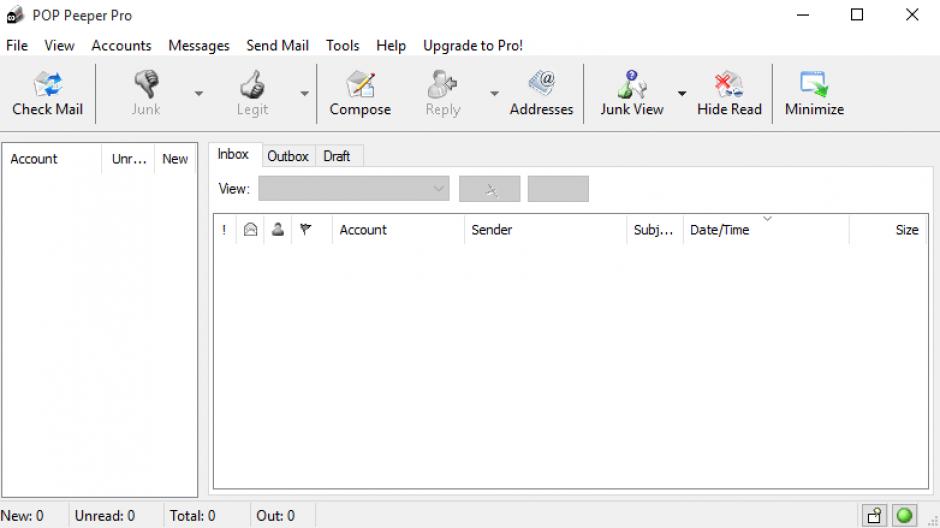Sort by priority exclamation column
This screenshot has height=528, width=940.
point(224,230)
